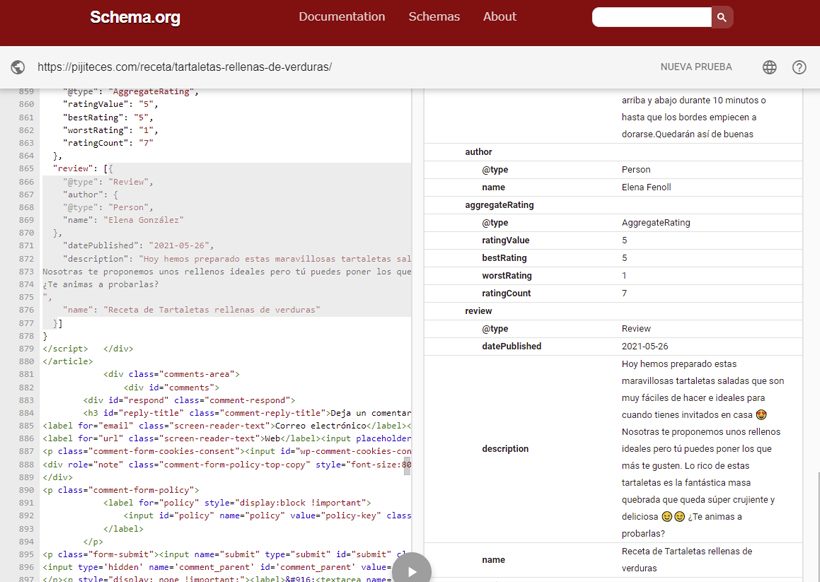Viewport: 820px width, 582px height.
Task: Click the description property label
Action: [x=505, y=449]
